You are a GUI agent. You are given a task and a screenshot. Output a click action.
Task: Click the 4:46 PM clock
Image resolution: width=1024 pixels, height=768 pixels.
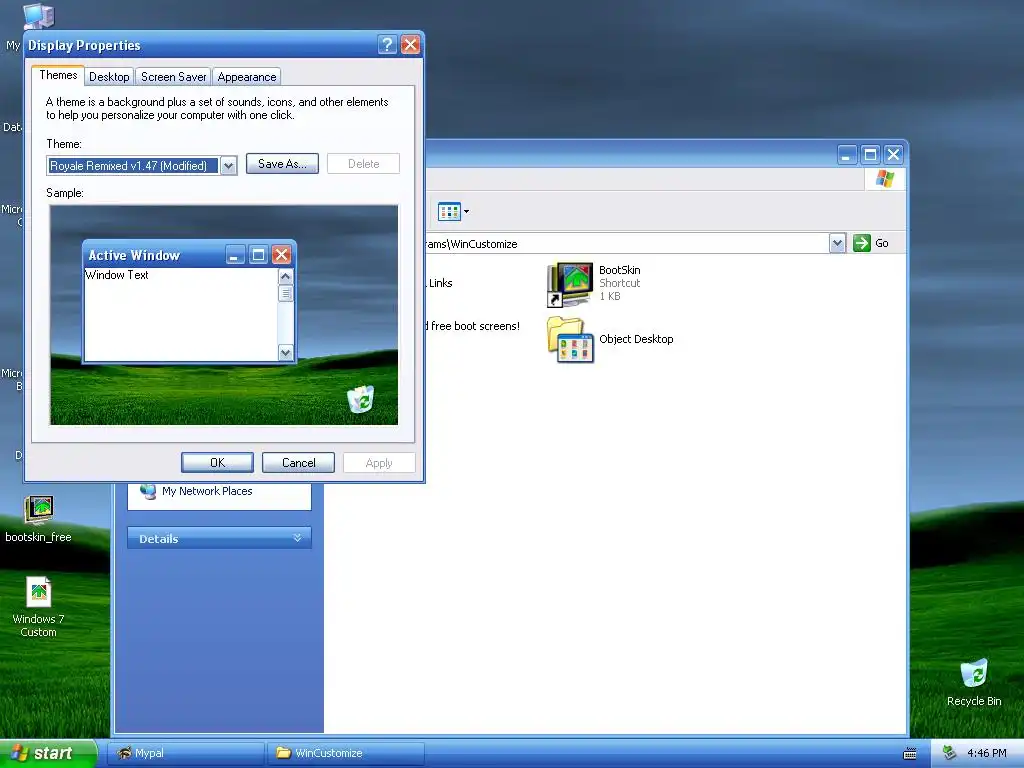[987, 753]
